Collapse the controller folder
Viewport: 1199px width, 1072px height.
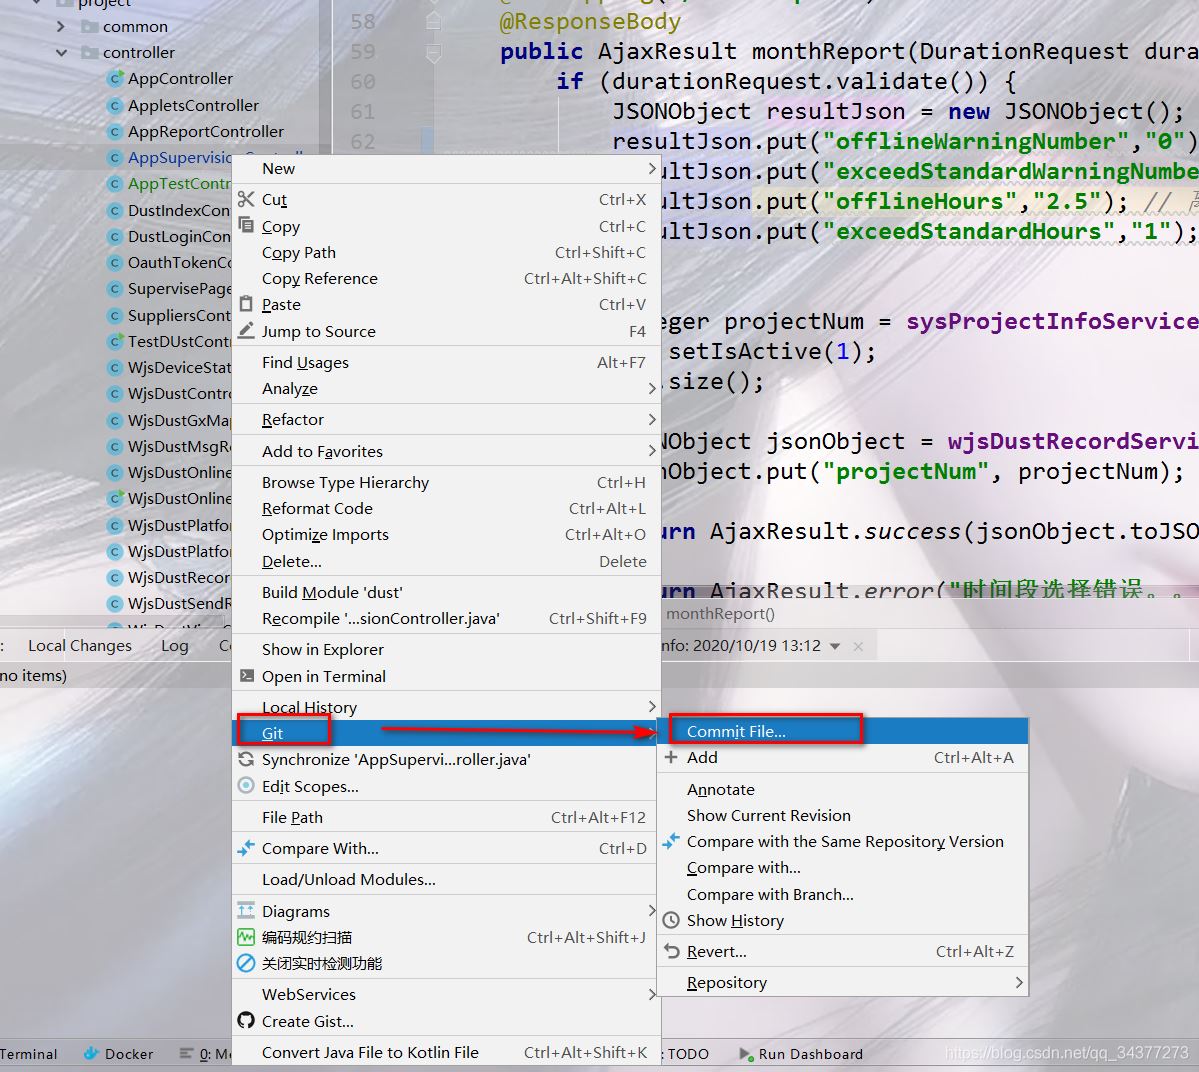click(x=62, y=52)
